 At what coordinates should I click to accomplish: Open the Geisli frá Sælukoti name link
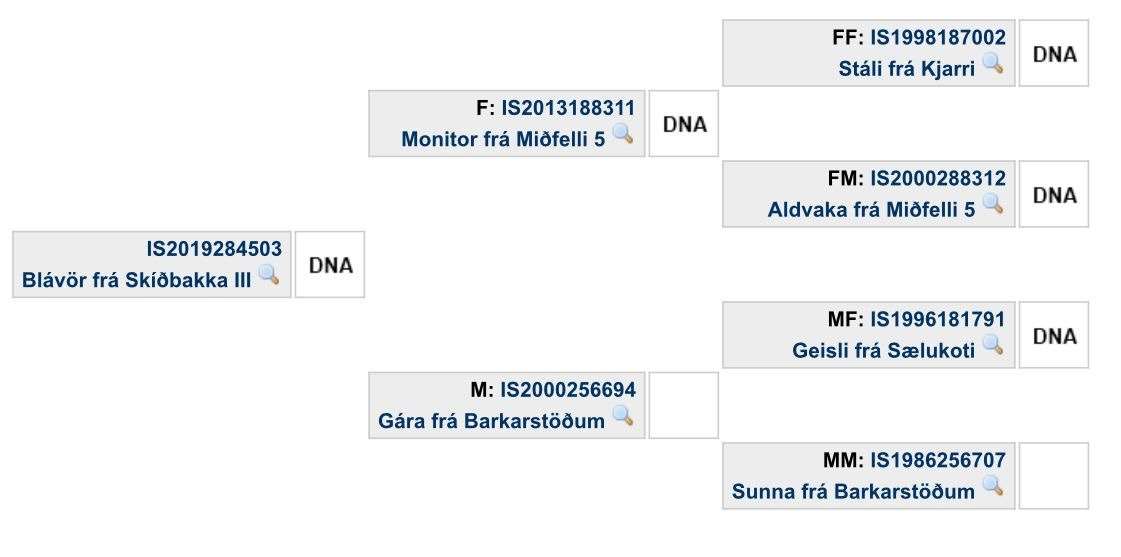(x=883, y=351)
